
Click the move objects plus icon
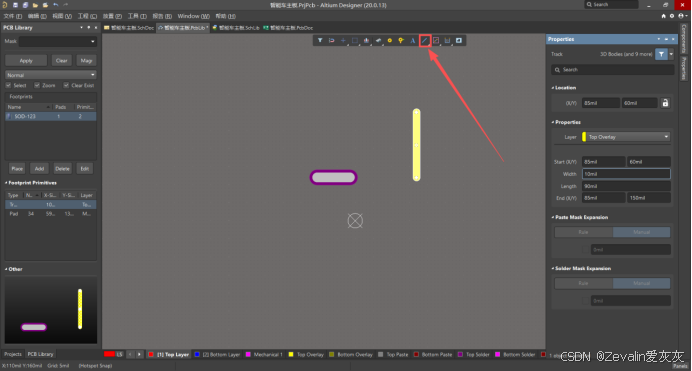pos(343,40)
